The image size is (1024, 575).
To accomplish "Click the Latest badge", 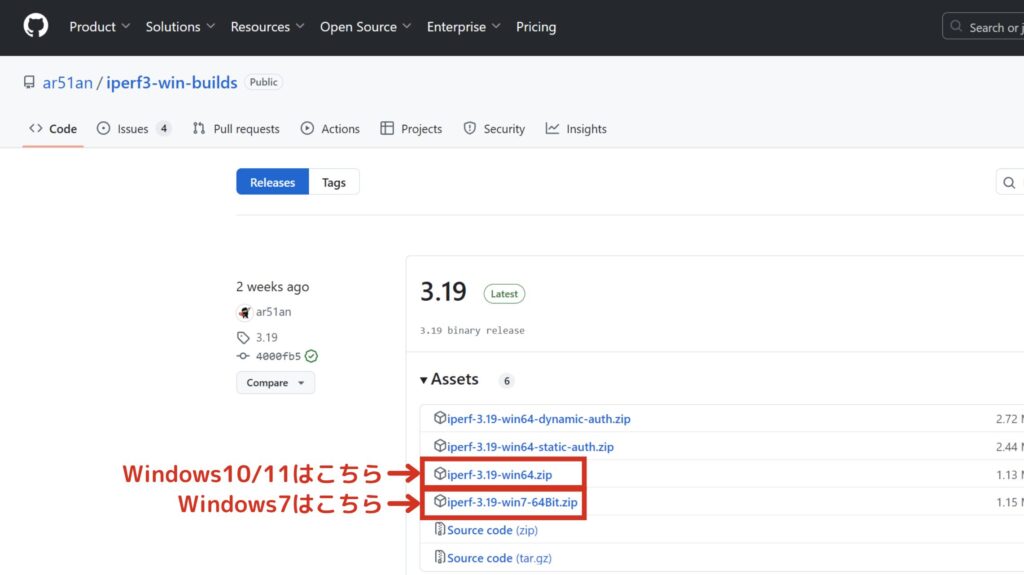I will tap(504, 294).
